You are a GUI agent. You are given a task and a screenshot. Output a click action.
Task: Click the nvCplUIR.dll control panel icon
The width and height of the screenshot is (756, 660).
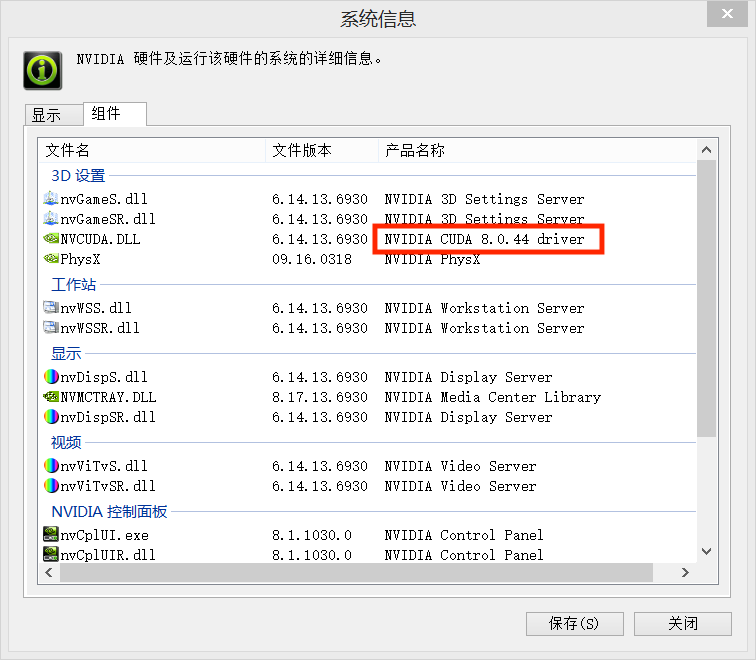click(51, 554)
